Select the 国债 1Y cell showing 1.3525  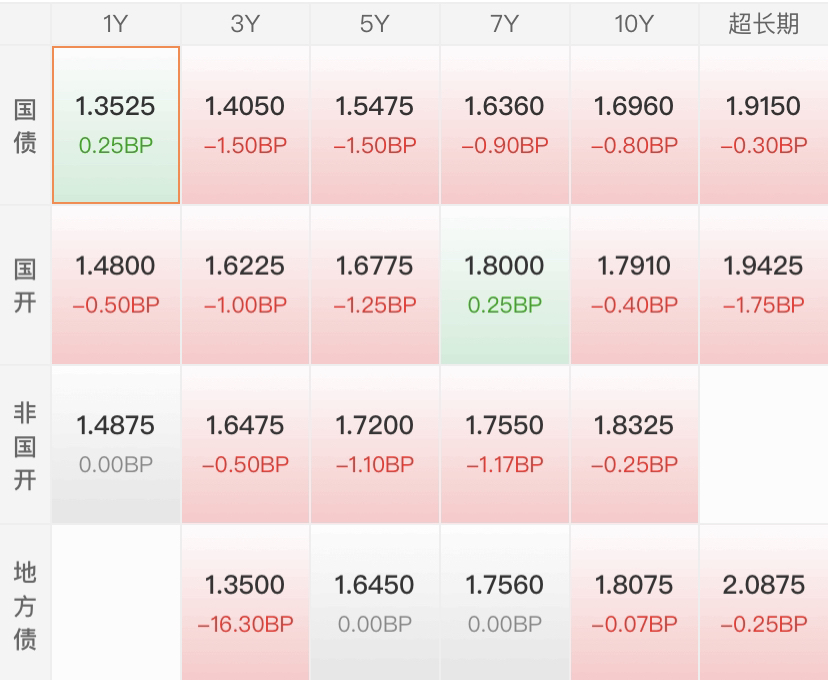click(116, 125)
